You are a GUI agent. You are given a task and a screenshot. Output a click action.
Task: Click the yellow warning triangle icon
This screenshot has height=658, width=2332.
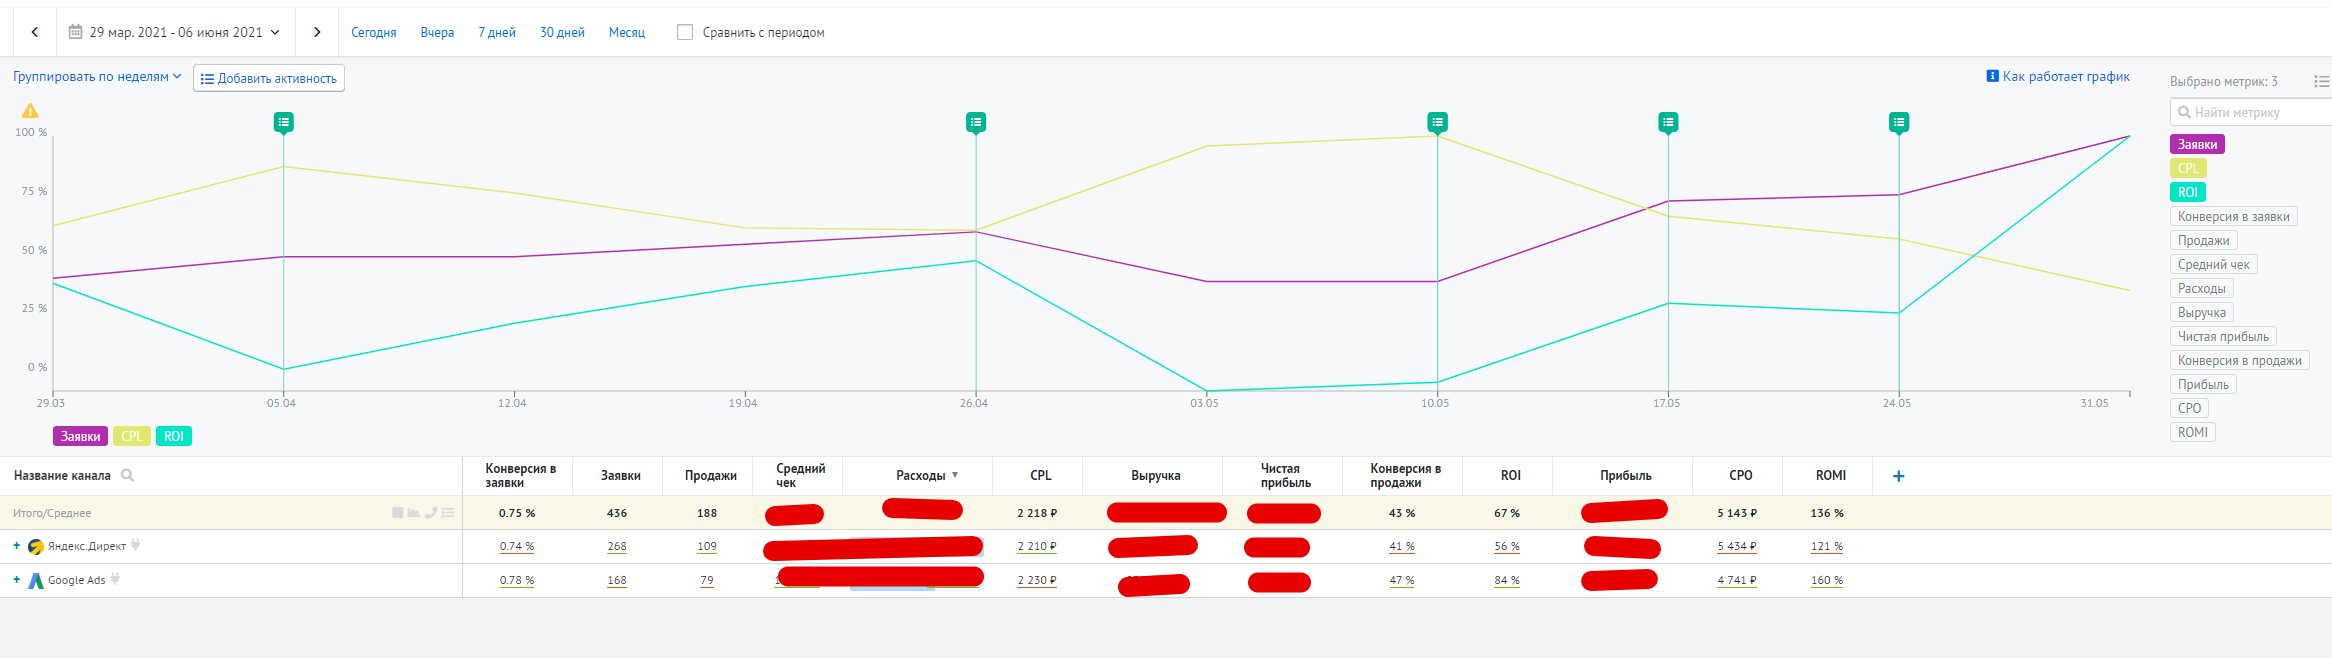[x=30, y=111]
